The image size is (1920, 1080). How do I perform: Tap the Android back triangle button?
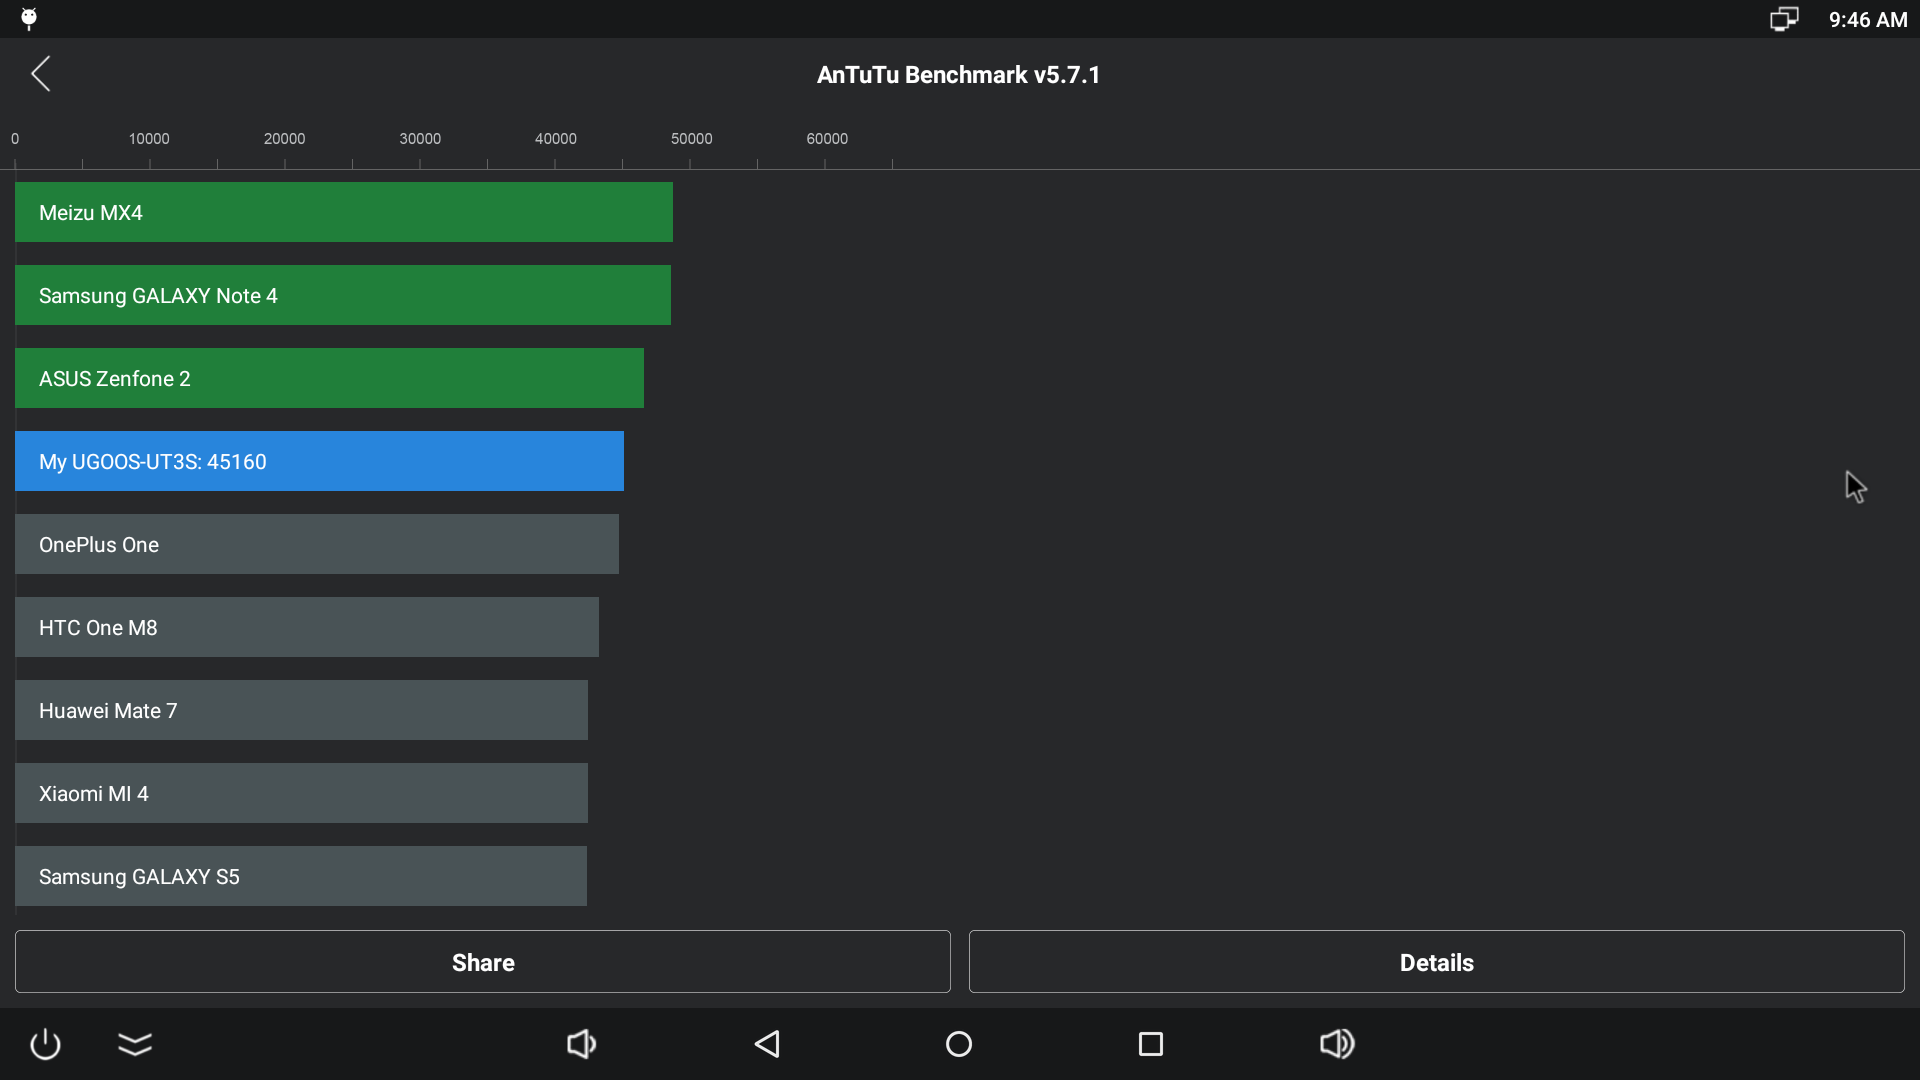[x=767, y=1044]
